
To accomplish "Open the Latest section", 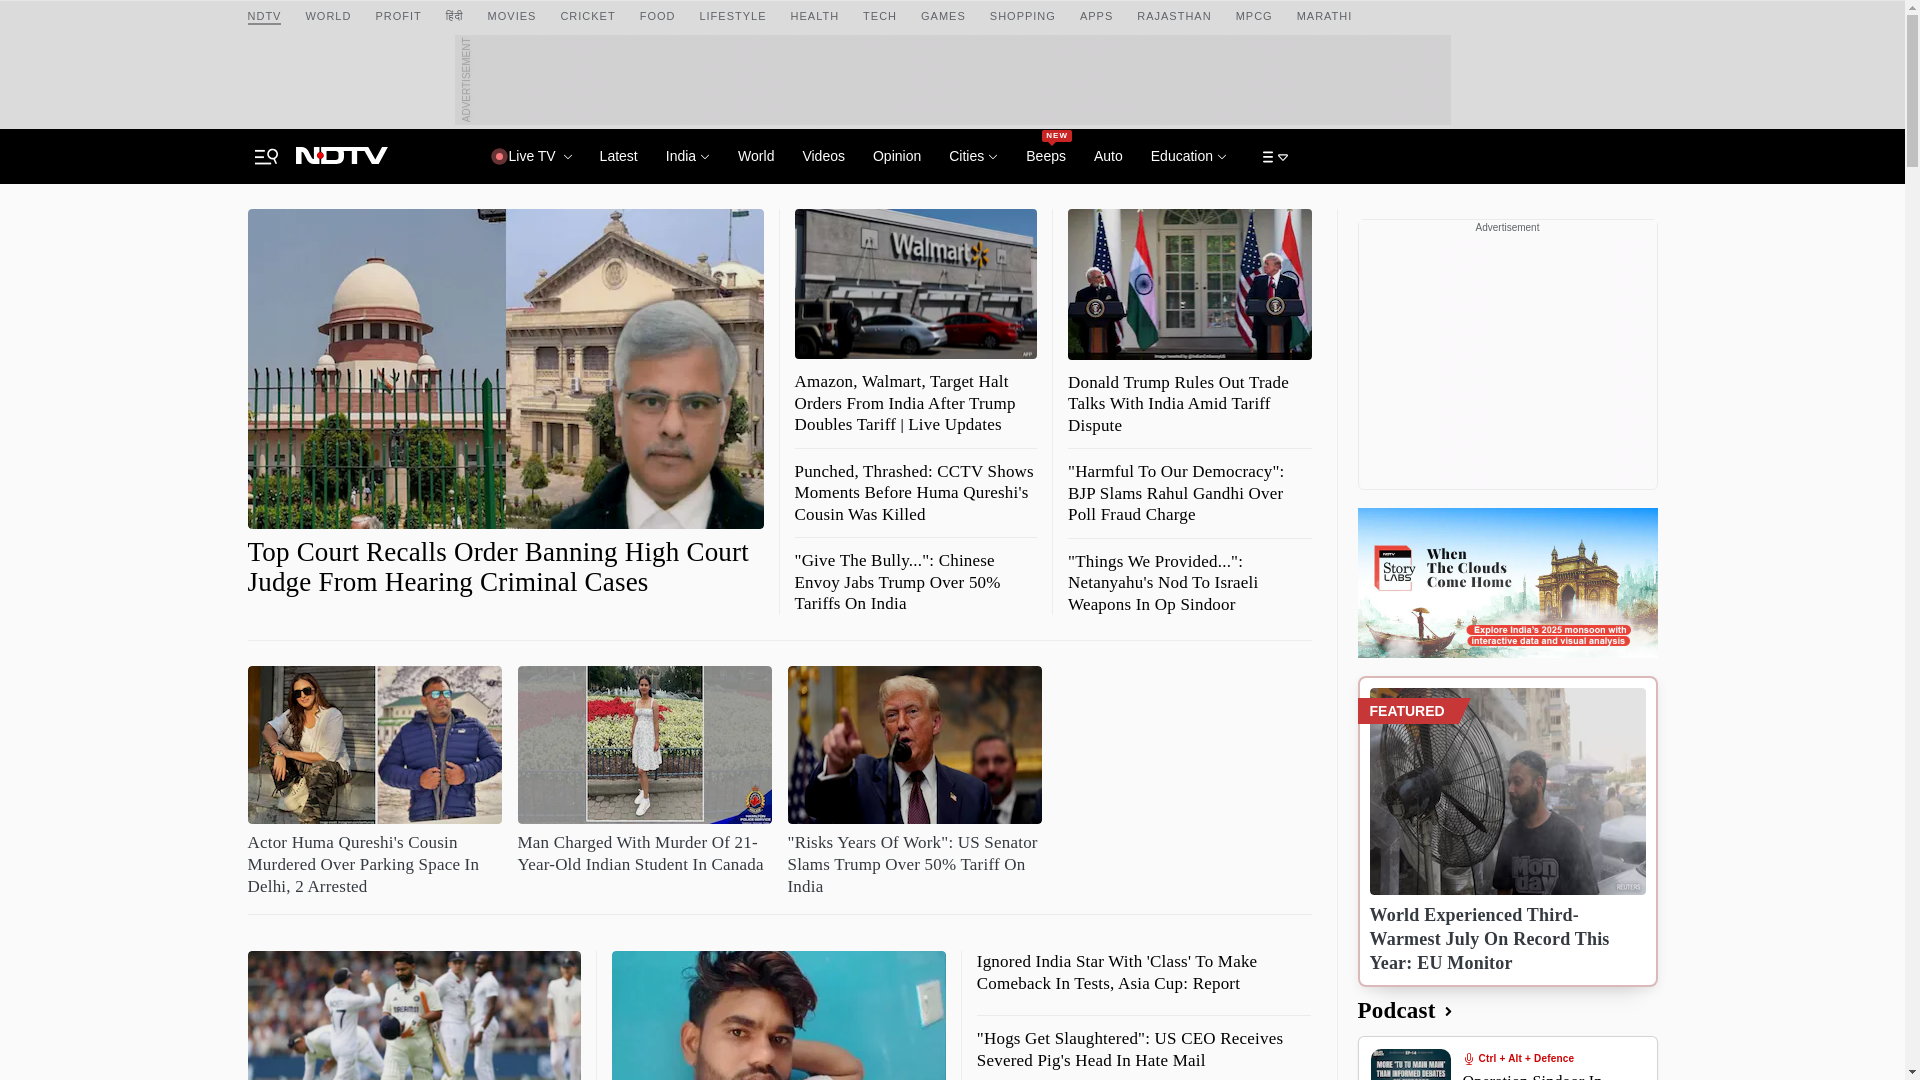I will point(618,156).
